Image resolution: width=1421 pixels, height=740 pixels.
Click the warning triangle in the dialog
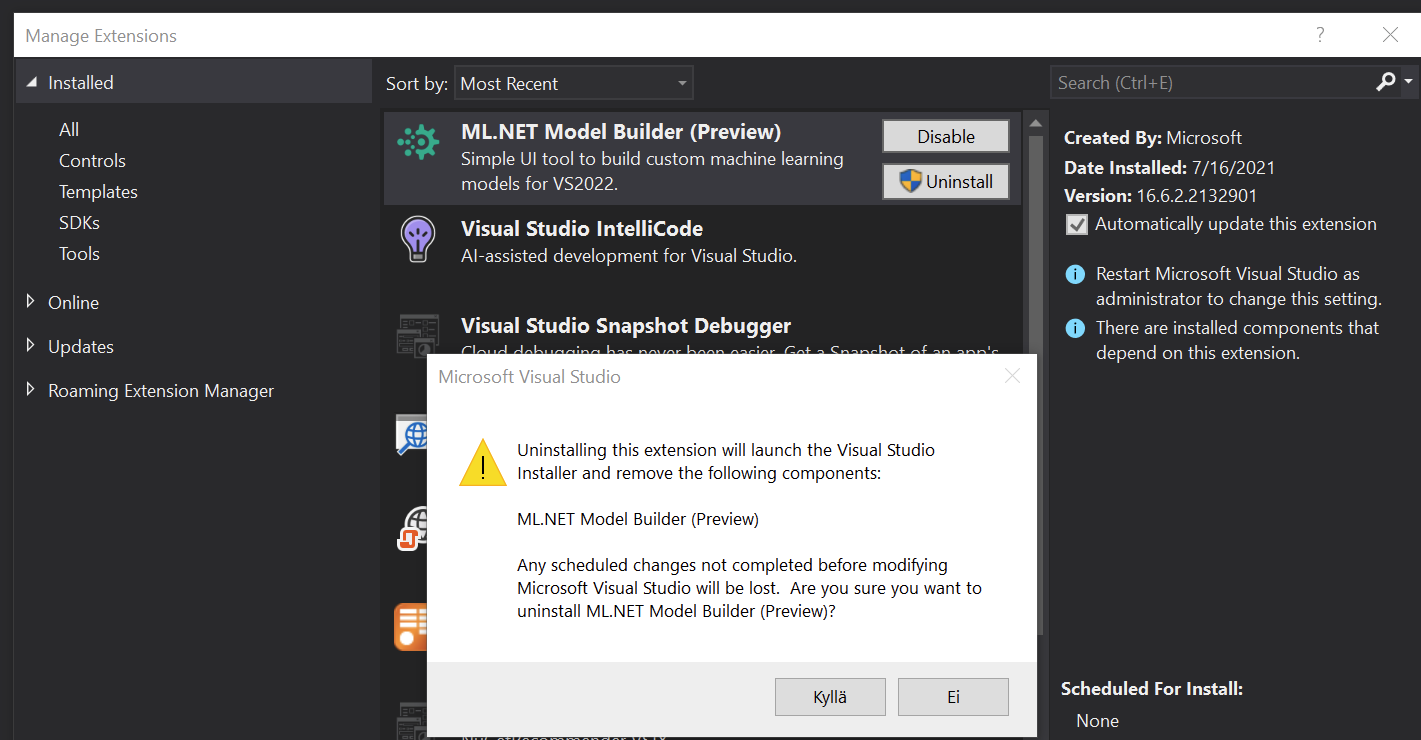pos(483,463)
